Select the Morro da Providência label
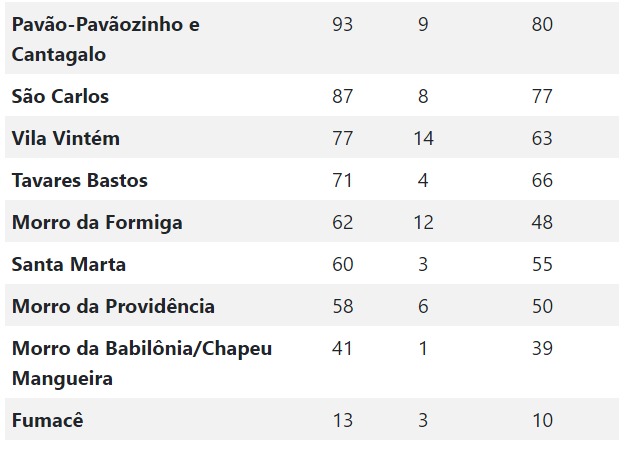630x455 pixels. point(113,306)
